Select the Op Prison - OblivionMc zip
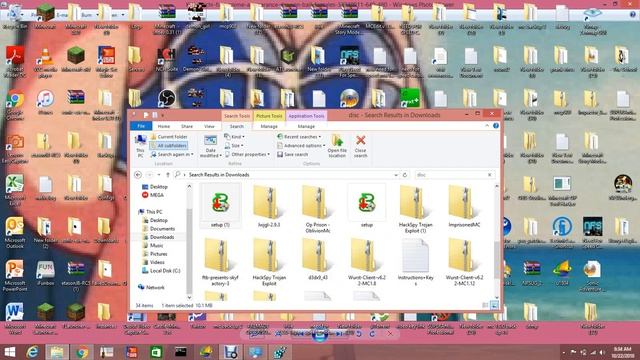 click(318, 208)
